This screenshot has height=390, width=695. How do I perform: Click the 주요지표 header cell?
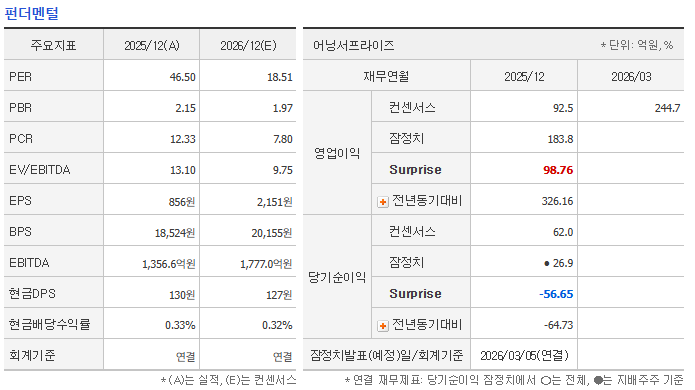(53, 45)
